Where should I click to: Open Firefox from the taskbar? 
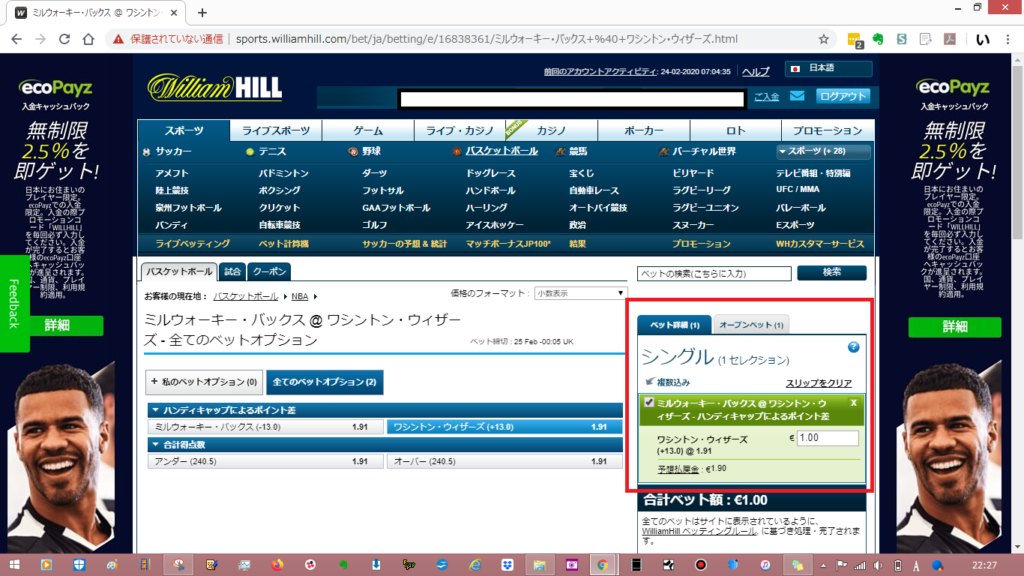coord(278,565)
